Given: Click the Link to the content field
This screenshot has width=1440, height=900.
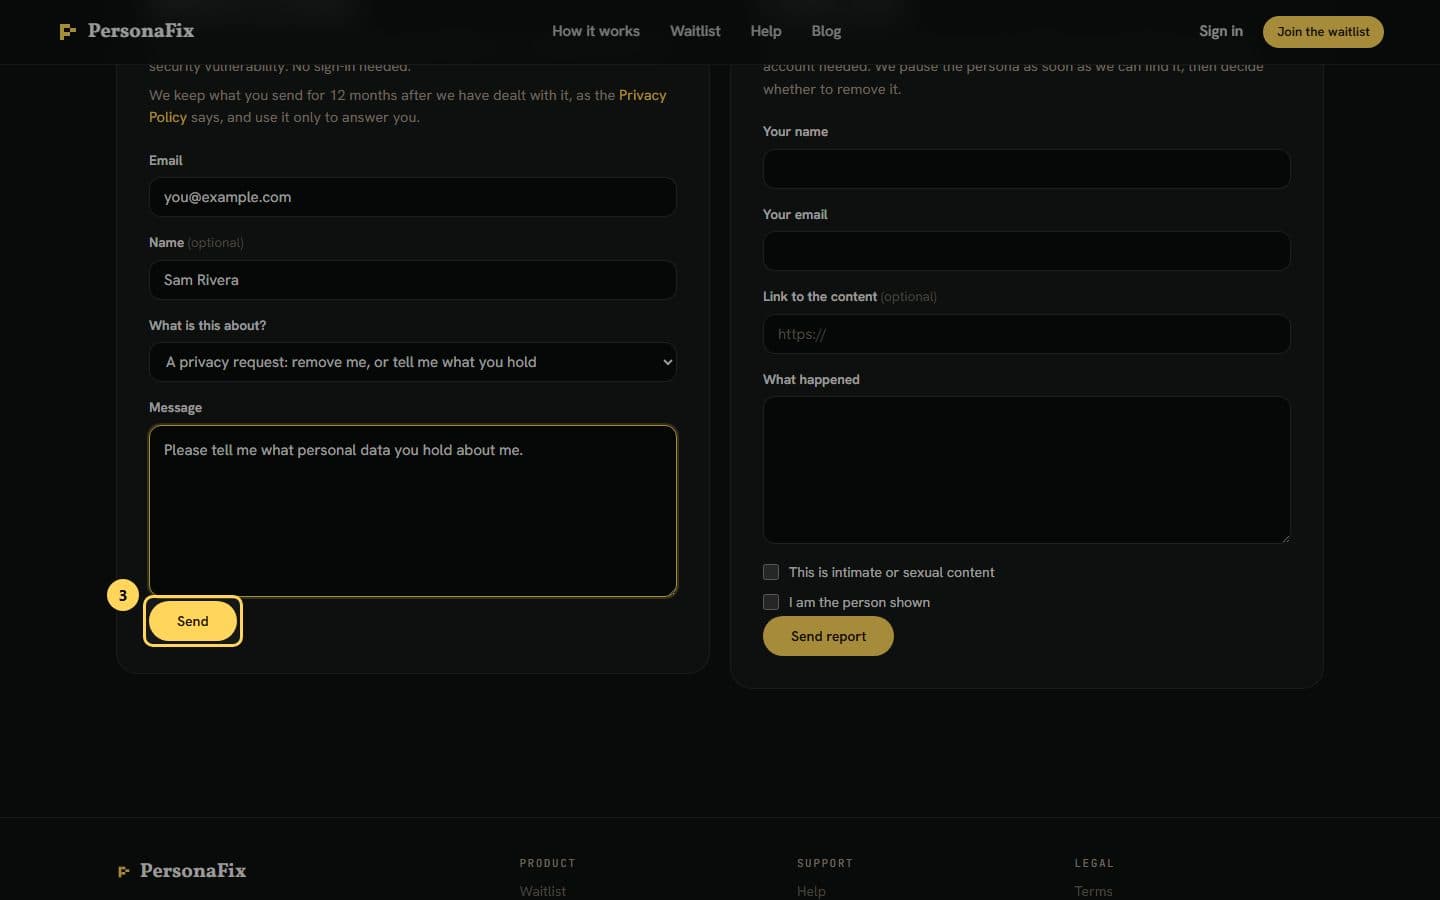Looking at the screenshot, I should 1027,334.
